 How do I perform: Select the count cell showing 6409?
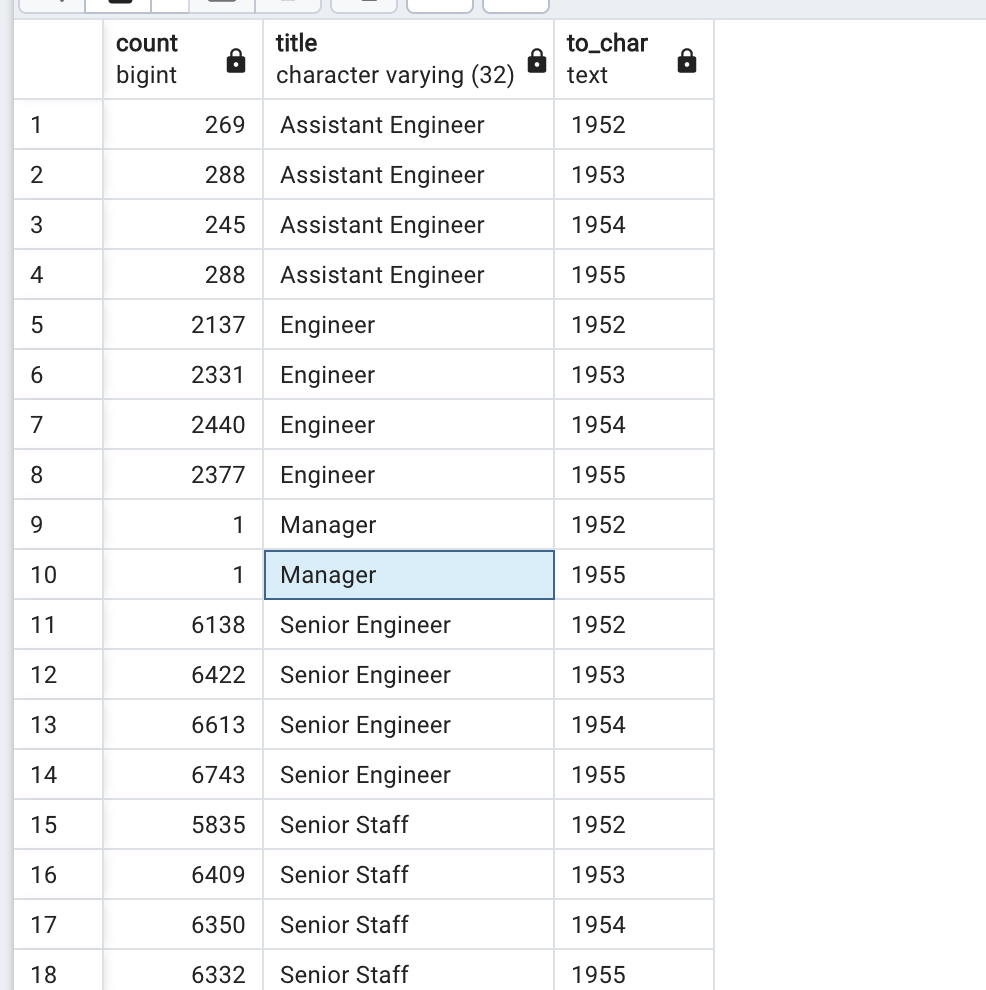pyautogui.click(x=182, y=874)
